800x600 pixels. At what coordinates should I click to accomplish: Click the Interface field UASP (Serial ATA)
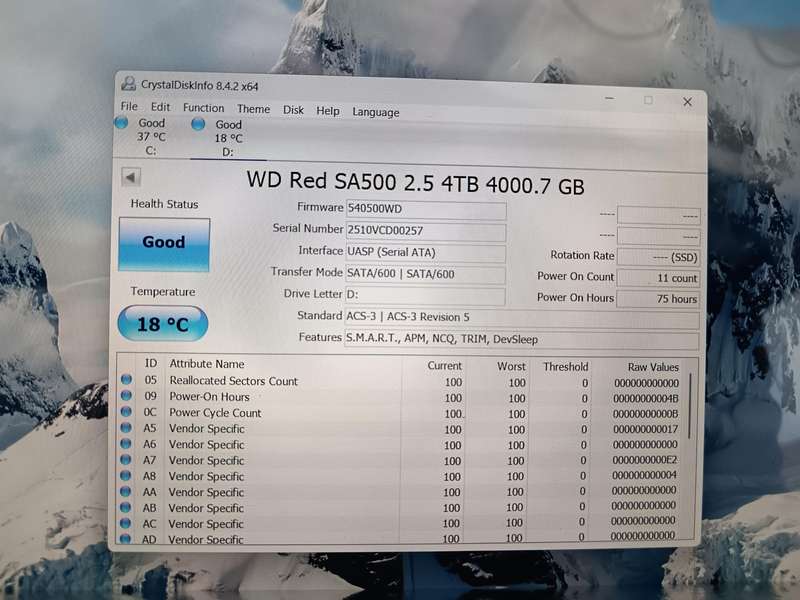click(x=426, y=253)
